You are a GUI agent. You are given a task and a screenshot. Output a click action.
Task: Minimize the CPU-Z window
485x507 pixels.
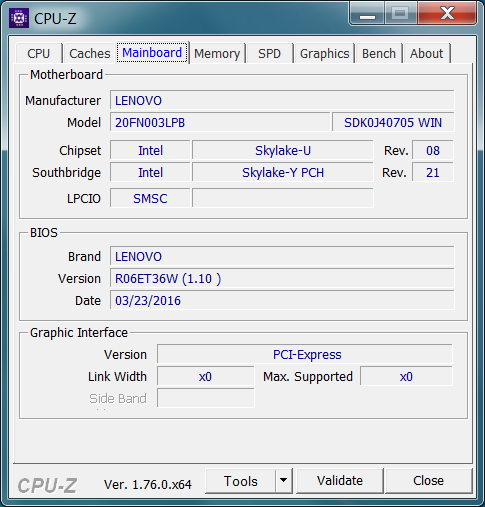[x=367, y=13]
